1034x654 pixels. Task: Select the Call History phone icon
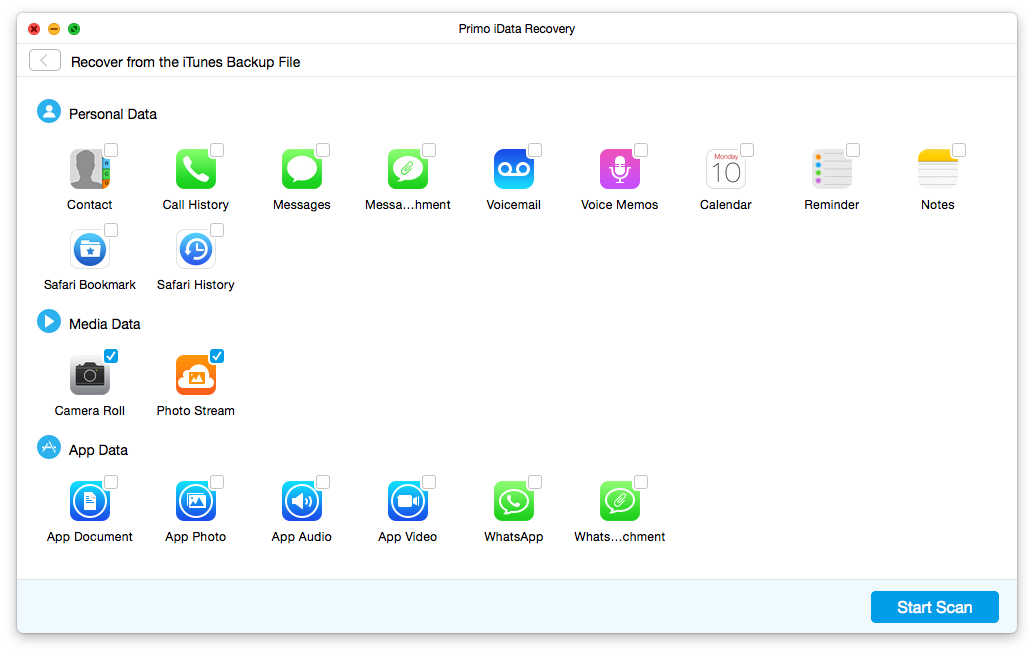click(x=196, y=169)
